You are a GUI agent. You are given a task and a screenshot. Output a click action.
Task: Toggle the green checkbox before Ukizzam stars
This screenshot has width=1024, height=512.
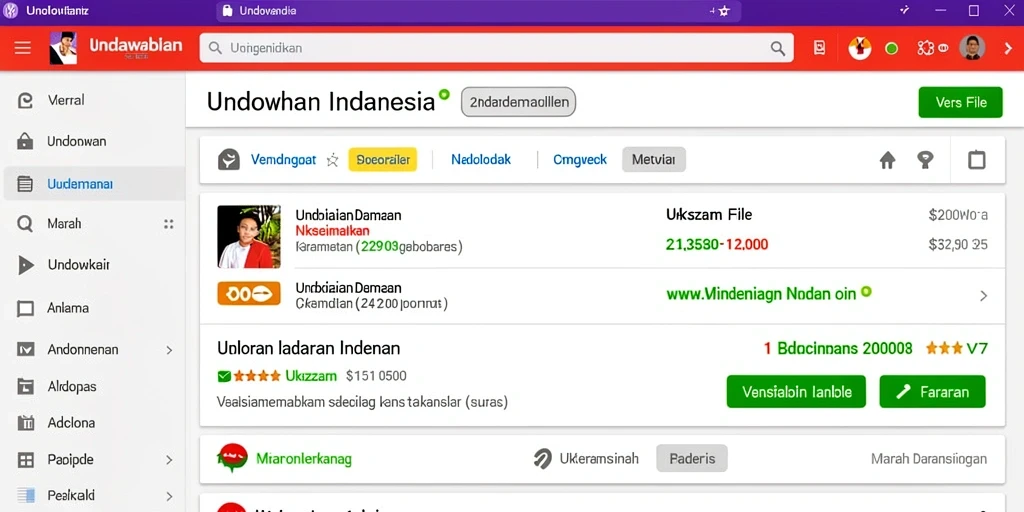point(224,376)
